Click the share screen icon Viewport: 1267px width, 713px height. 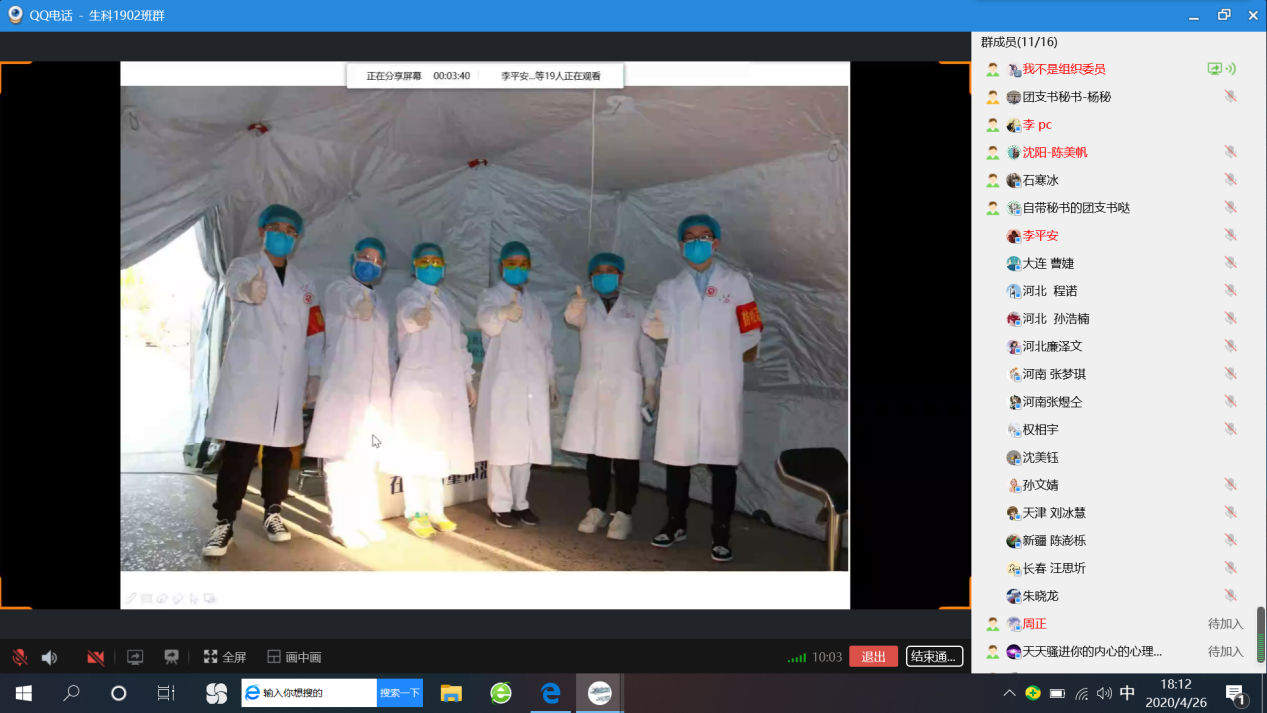(x=135, y=657)
